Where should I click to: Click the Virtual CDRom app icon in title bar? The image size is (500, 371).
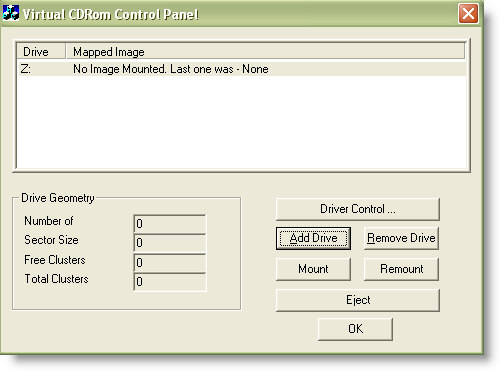coord(11,13)
